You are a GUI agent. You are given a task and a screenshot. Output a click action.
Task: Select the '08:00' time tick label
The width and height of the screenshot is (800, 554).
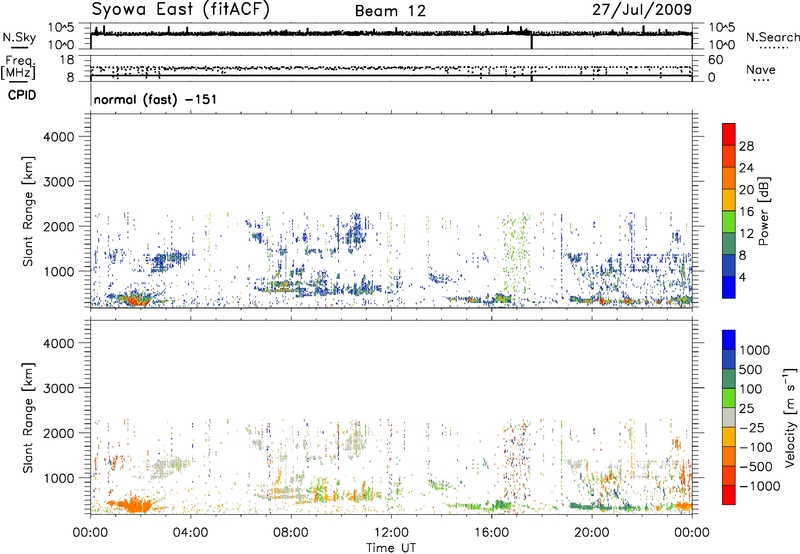tap(290, 533)
